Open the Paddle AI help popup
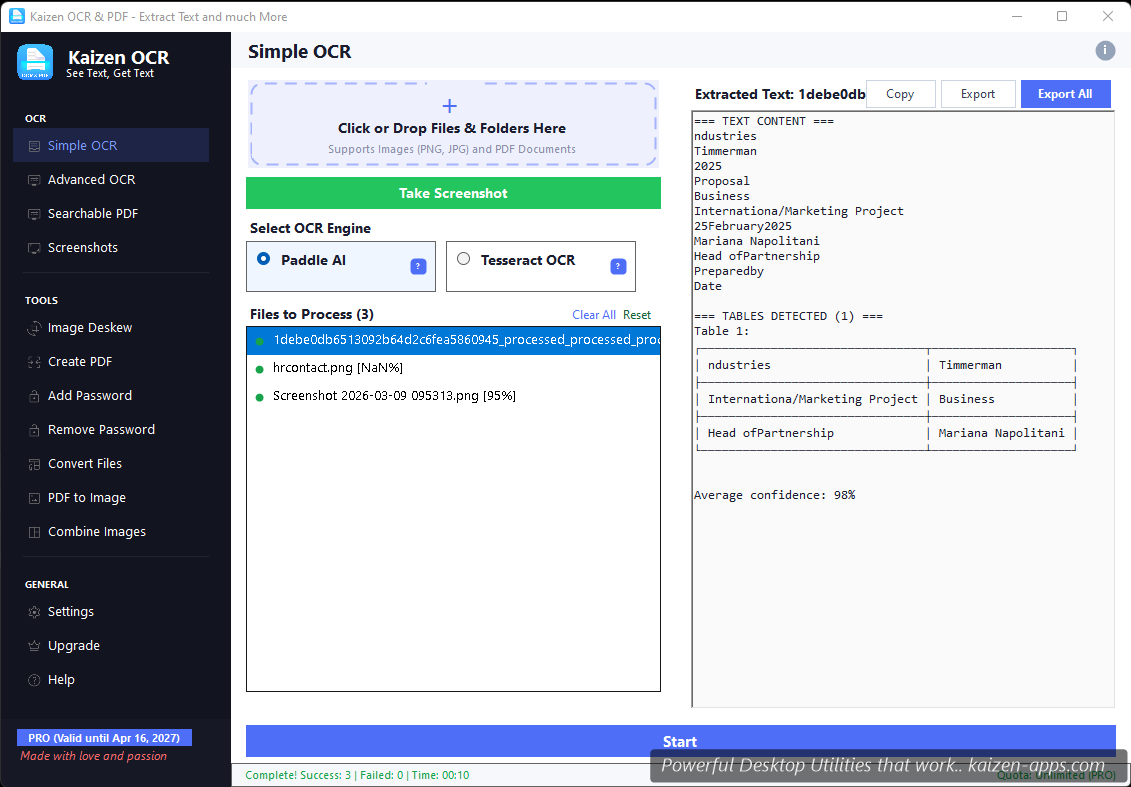 (418, 267)
